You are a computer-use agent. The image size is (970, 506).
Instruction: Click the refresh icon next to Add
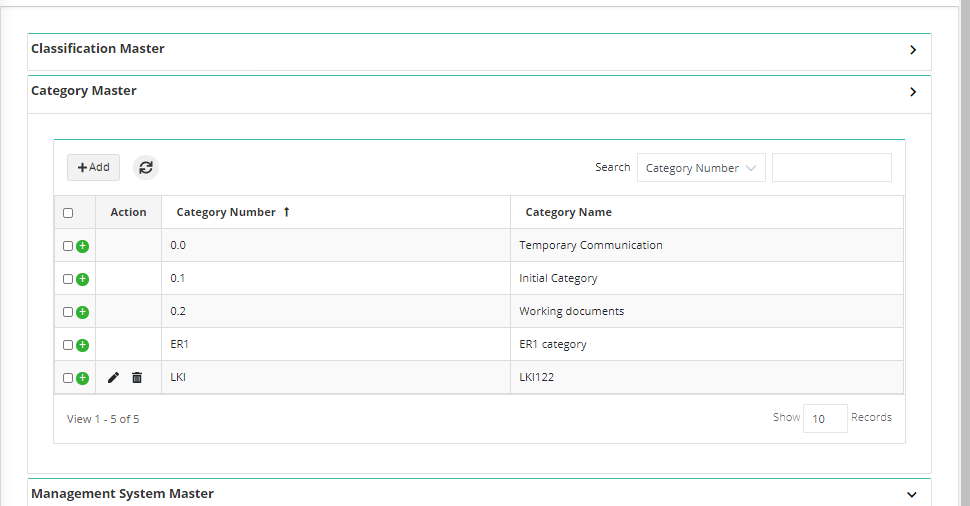click(x=146, y=168)
